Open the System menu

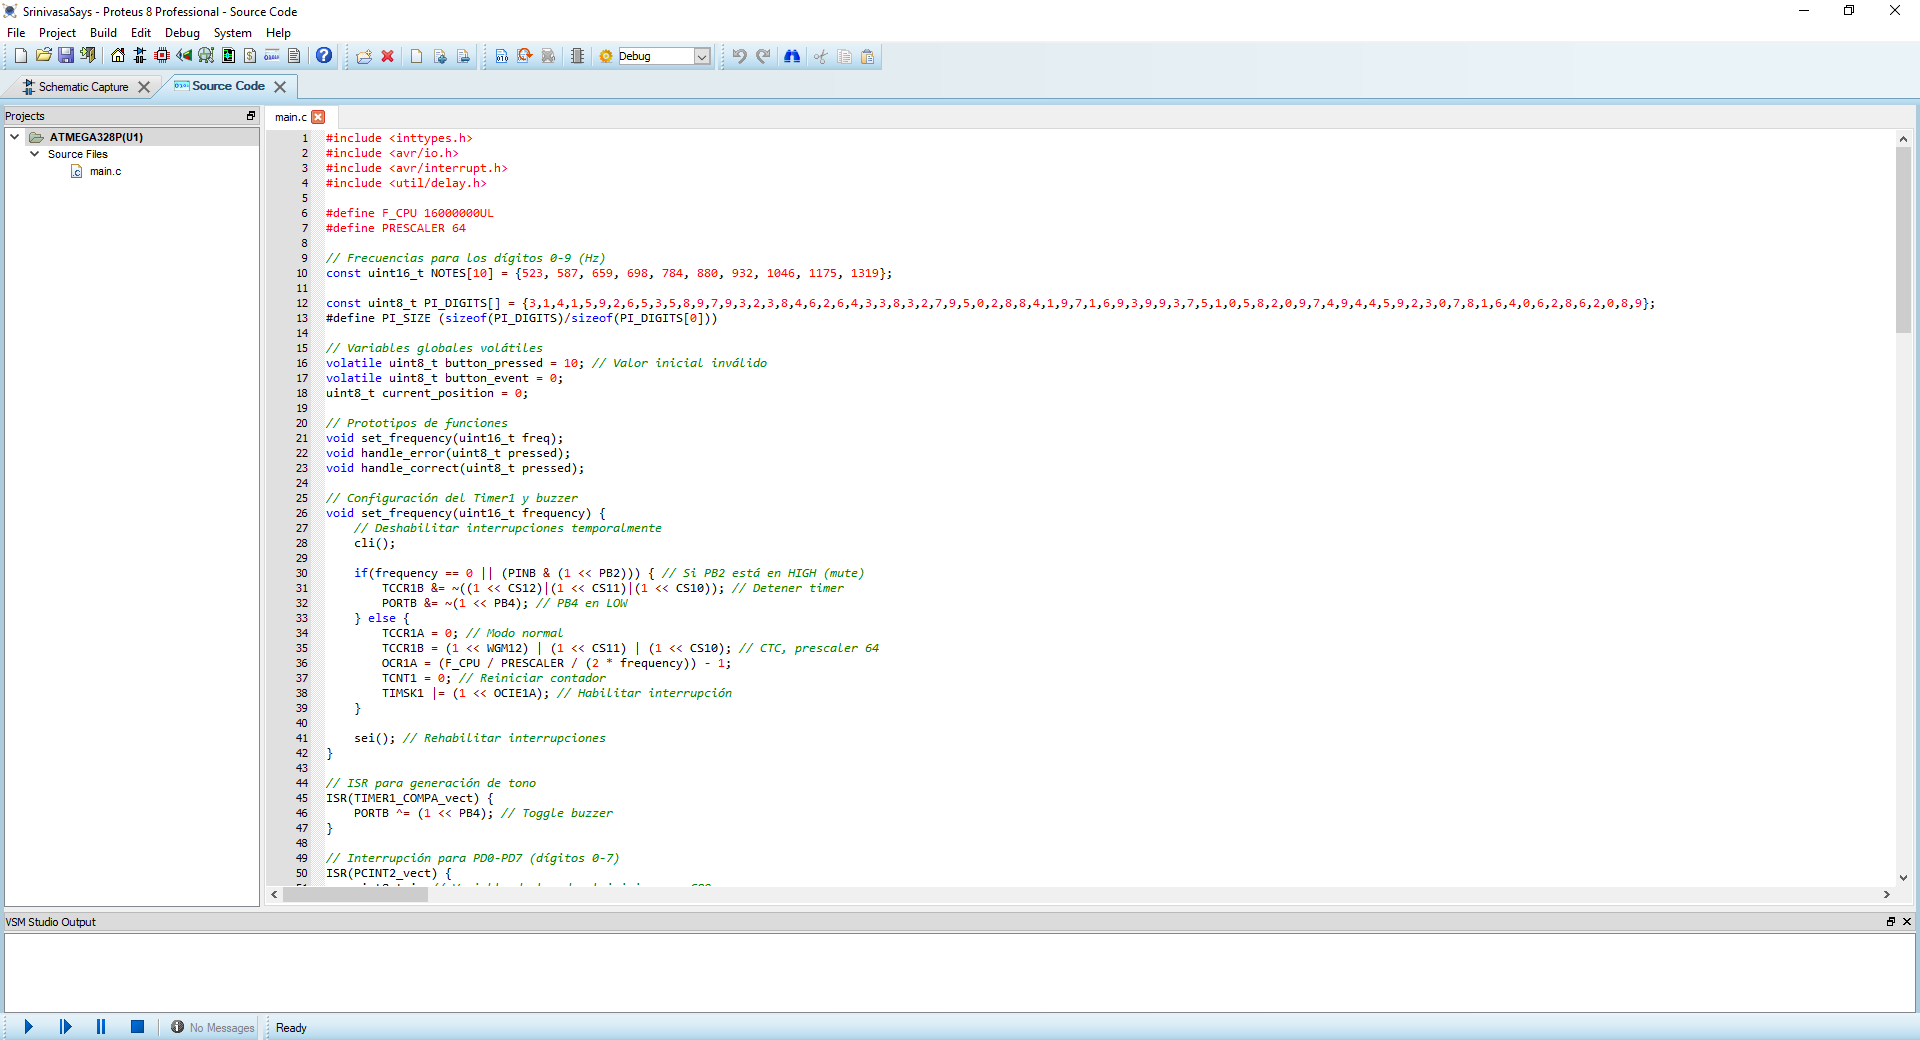232,33
